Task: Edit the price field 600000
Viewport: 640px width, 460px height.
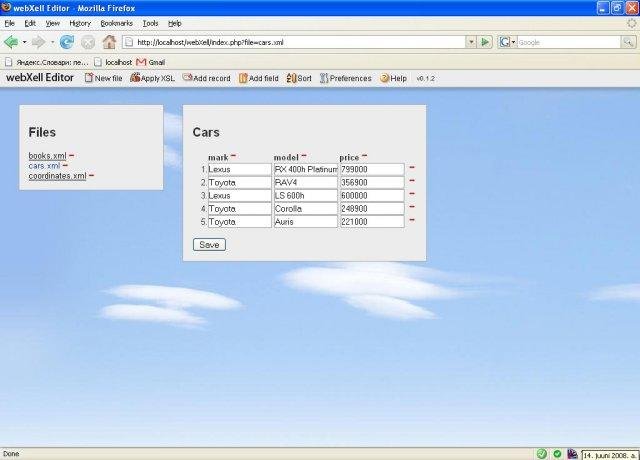Action: tap(372, 196)
